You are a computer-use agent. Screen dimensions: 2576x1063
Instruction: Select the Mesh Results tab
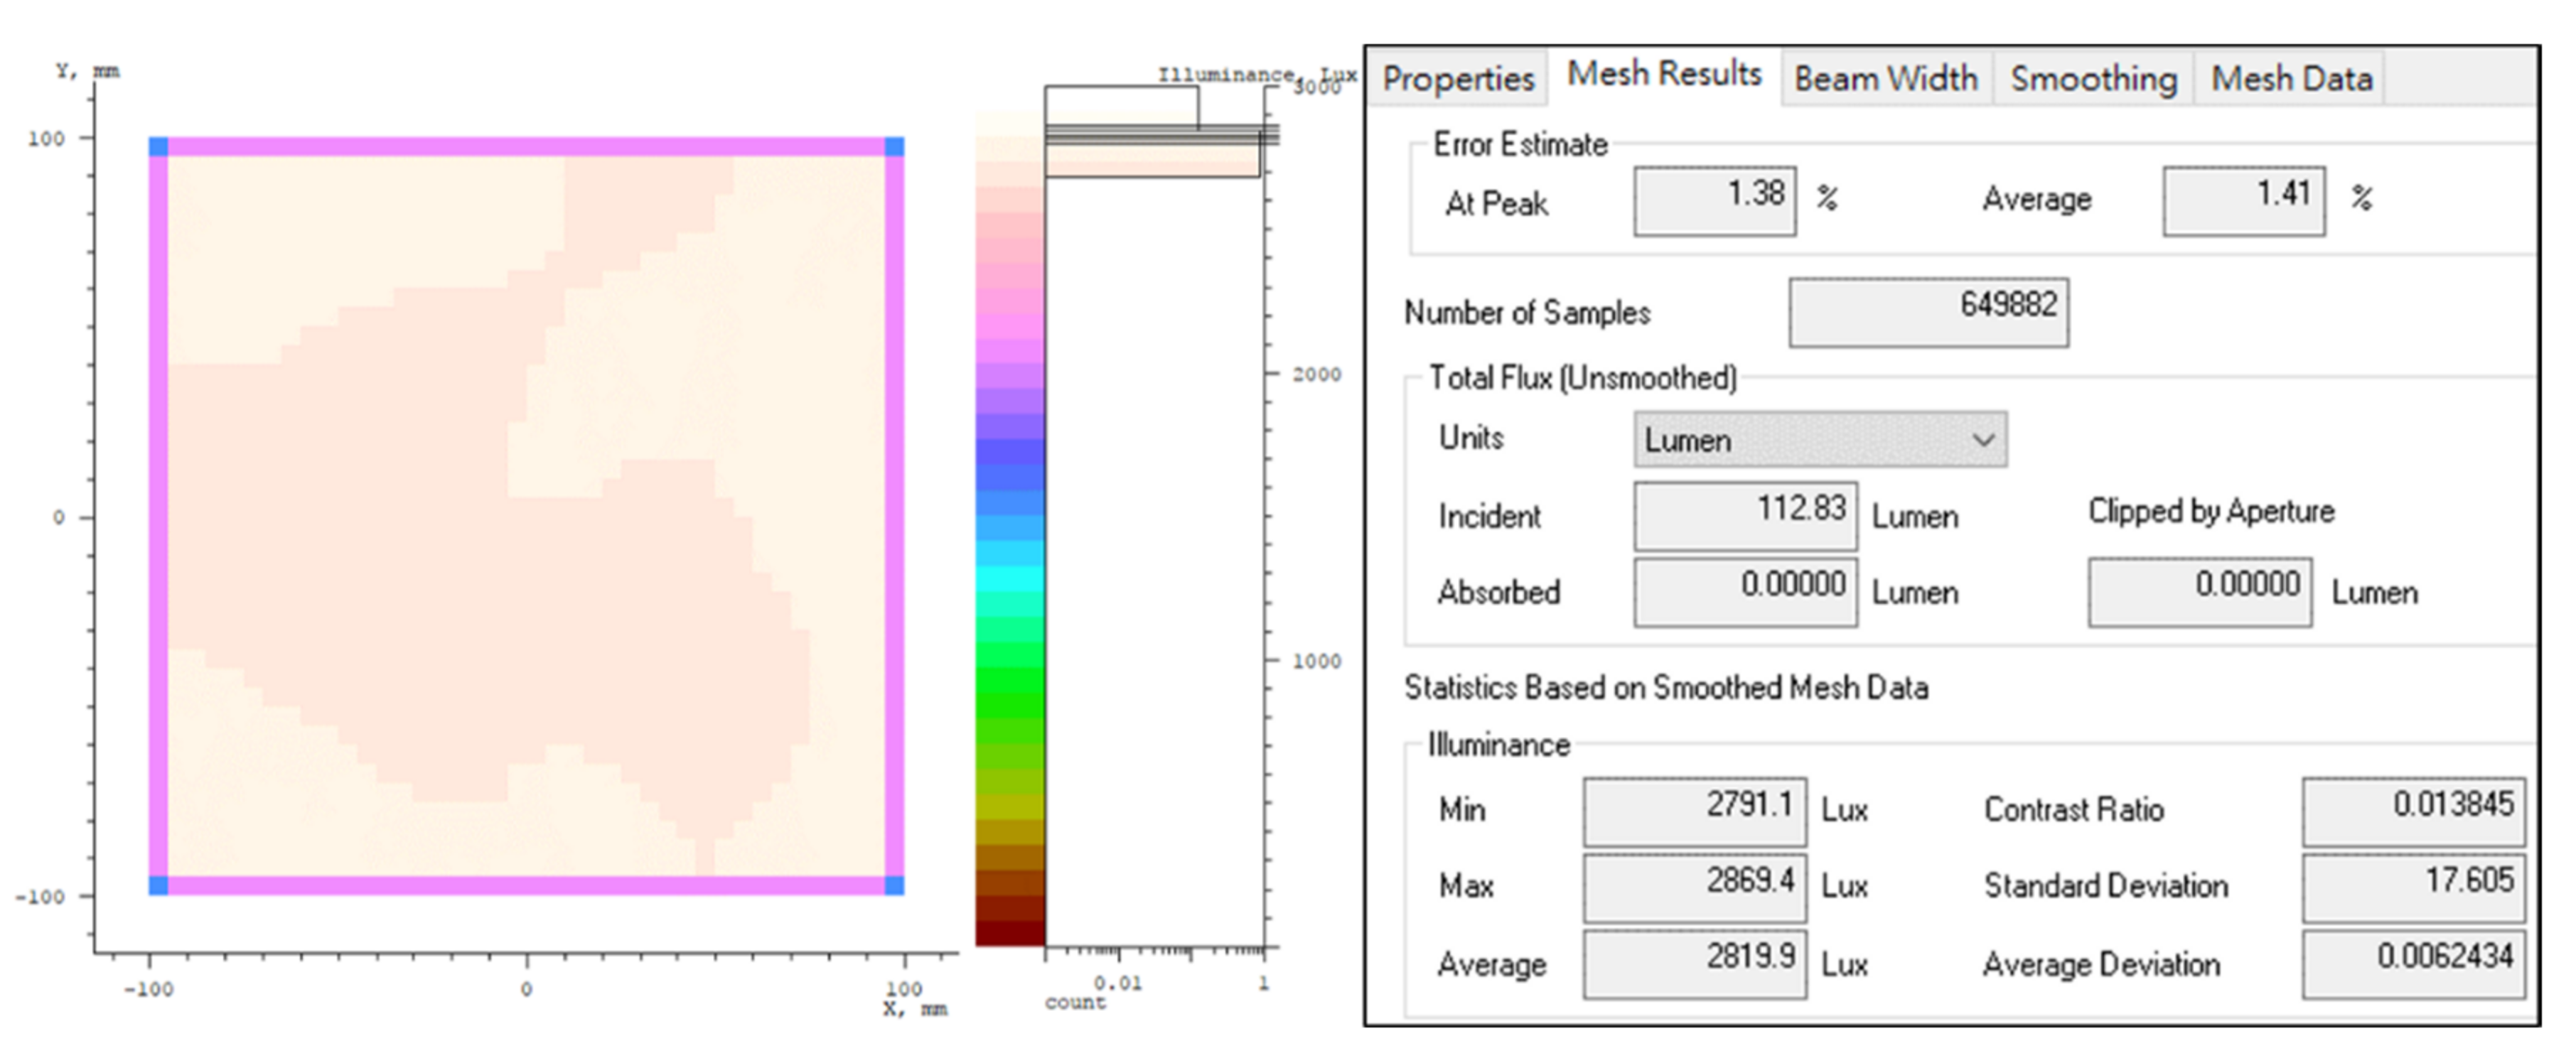click(x=1663, y=74)
